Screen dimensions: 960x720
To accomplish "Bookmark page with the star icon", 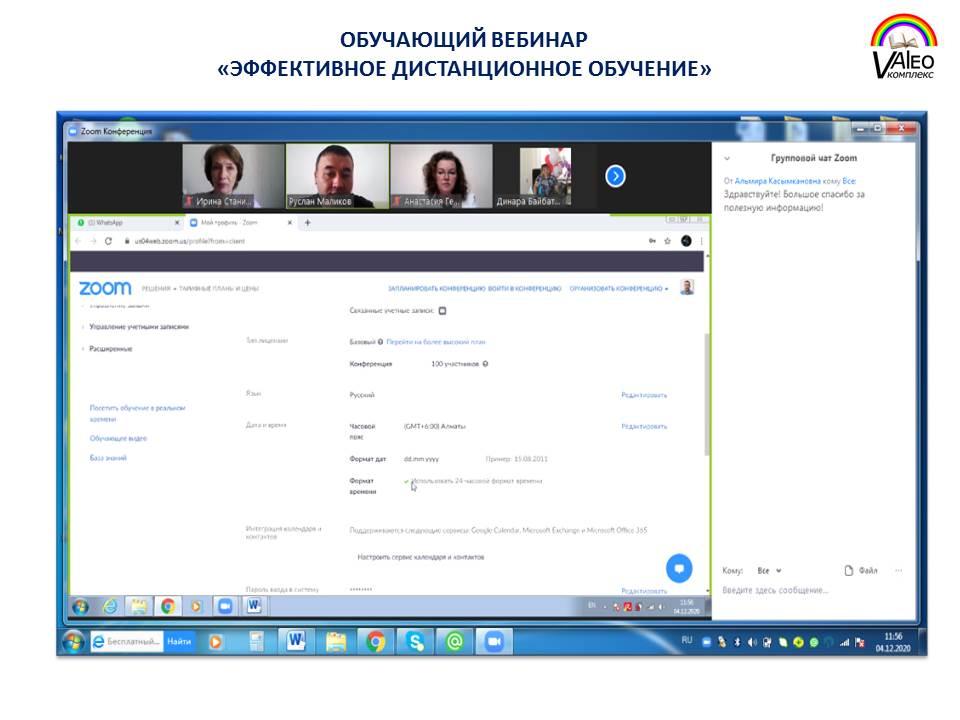I will click(x=667, y=241).
